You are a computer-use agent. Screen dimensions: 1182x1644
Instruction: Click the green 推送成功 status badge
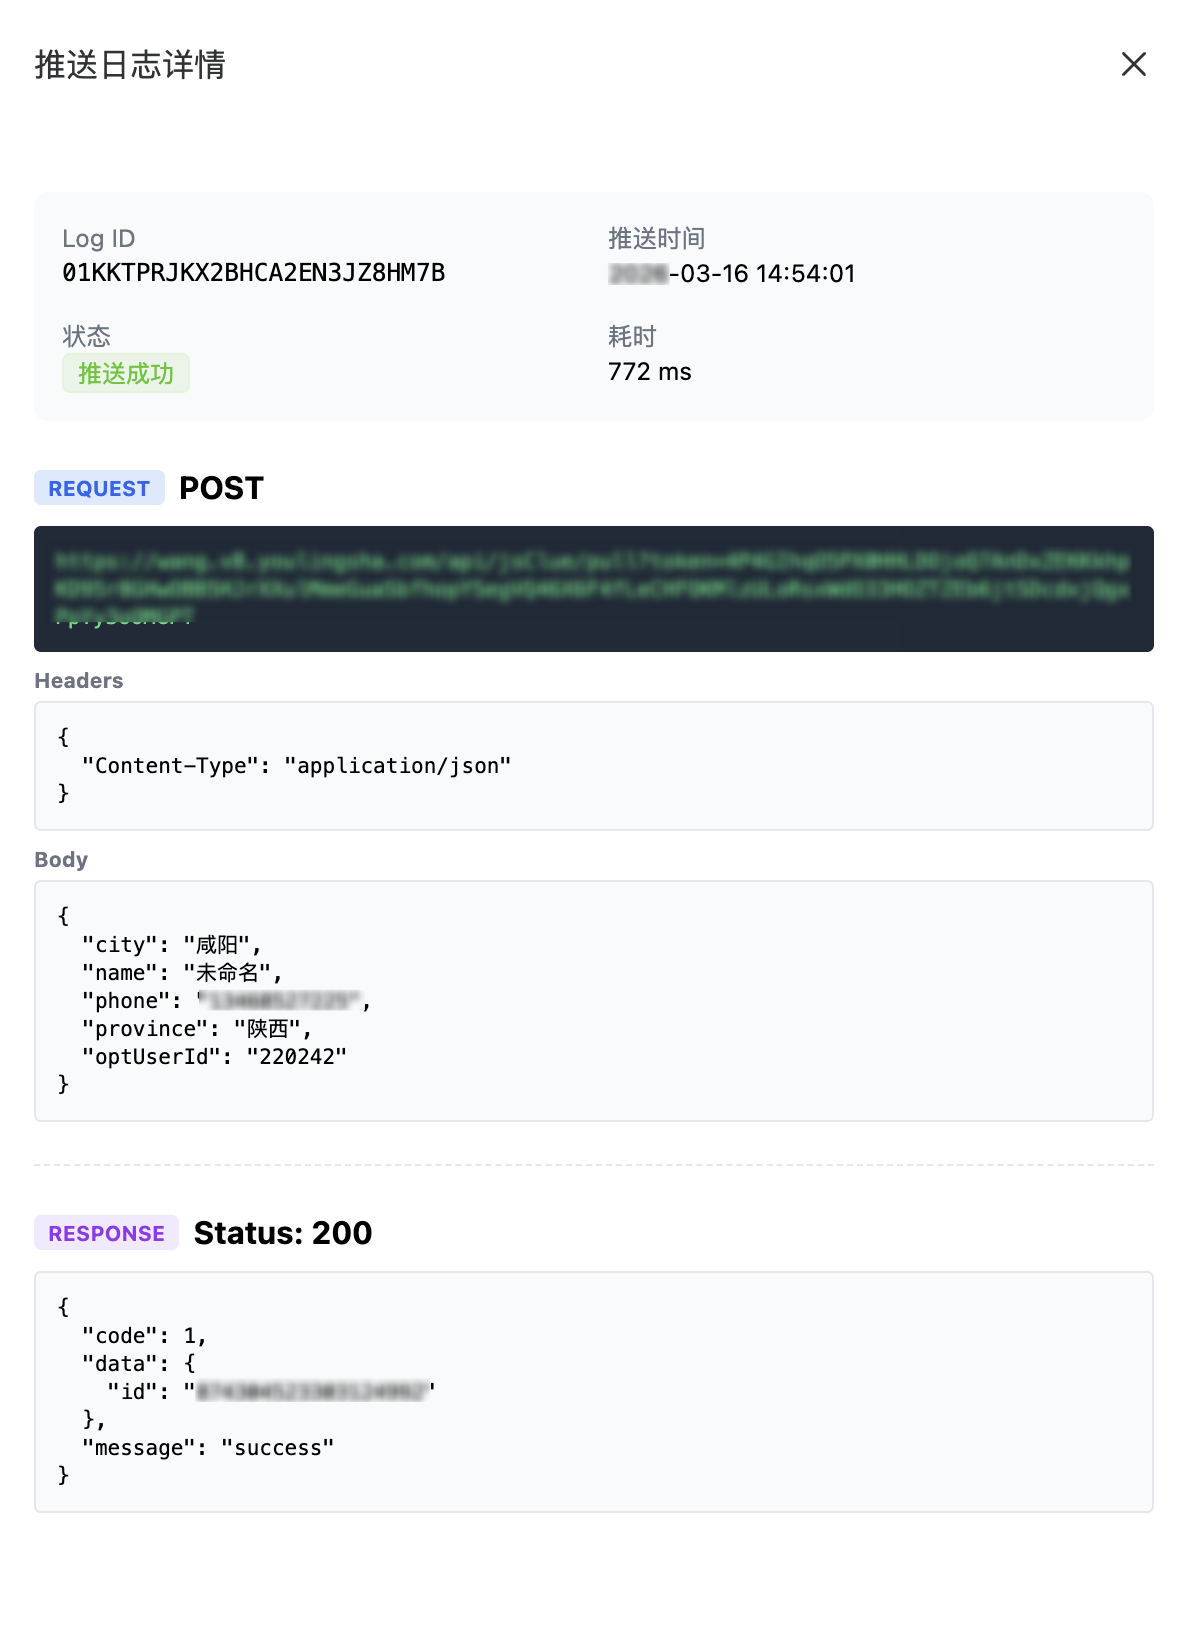click(126, 374)
